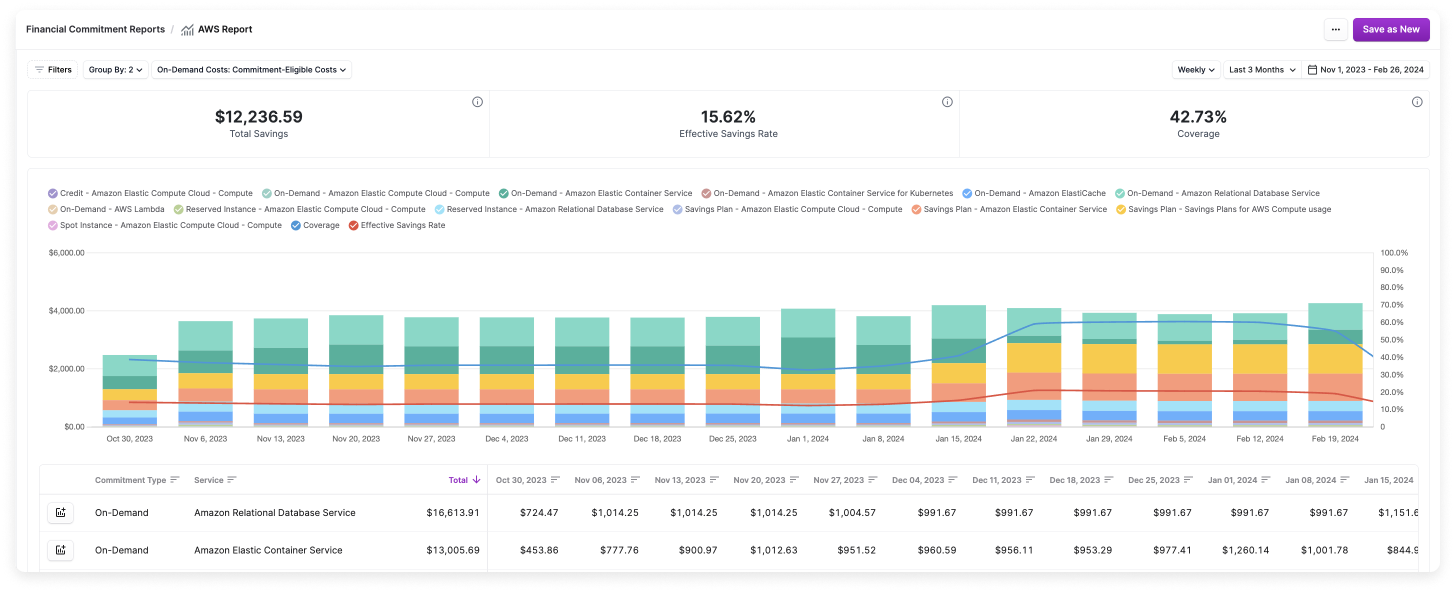Toggle Credit - Amazon Elastic Compute Cloud legend
Viewport: 1455px width, 592px height.
tap(150, 194)
